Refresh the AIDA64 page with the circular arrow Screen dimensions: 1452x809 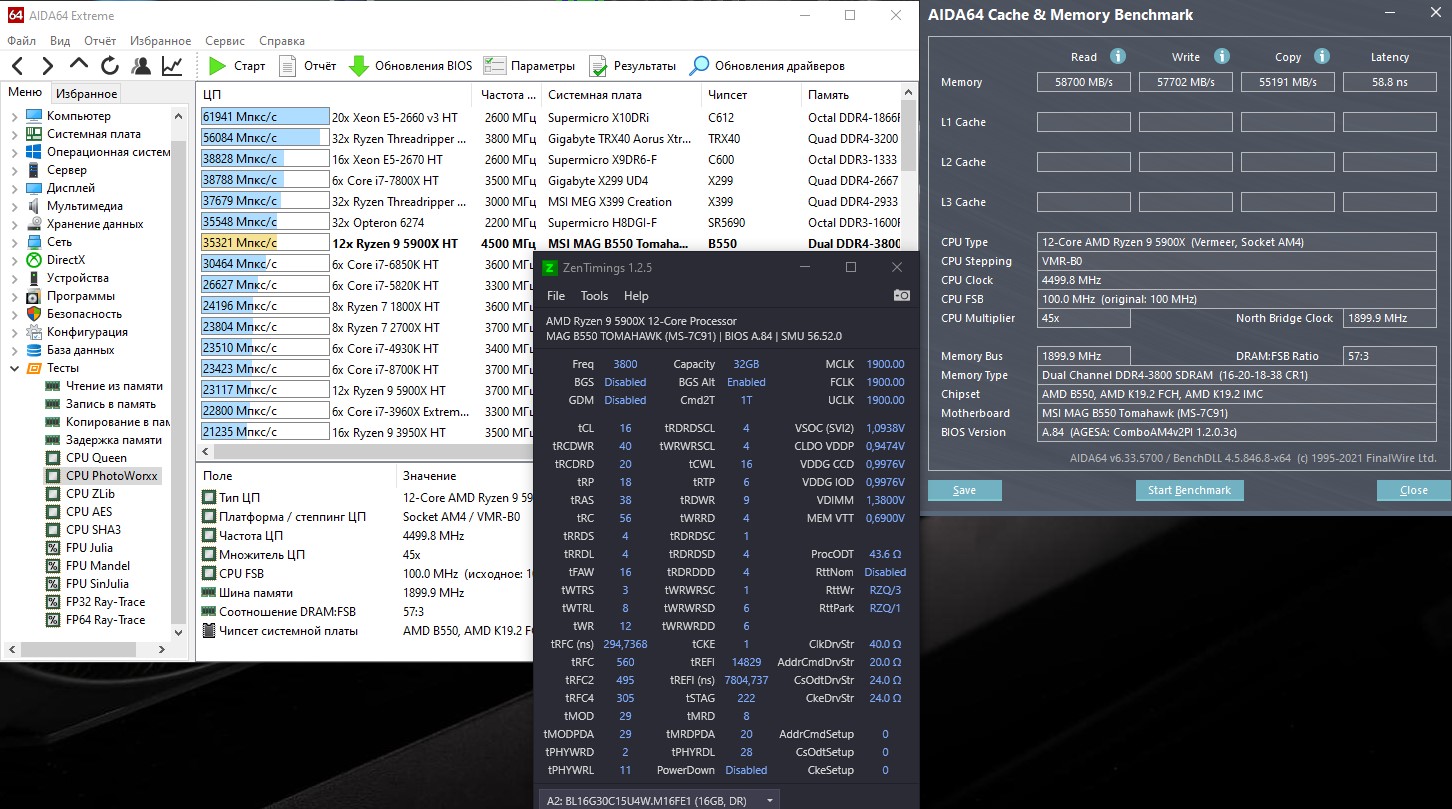tap(109, 66)
